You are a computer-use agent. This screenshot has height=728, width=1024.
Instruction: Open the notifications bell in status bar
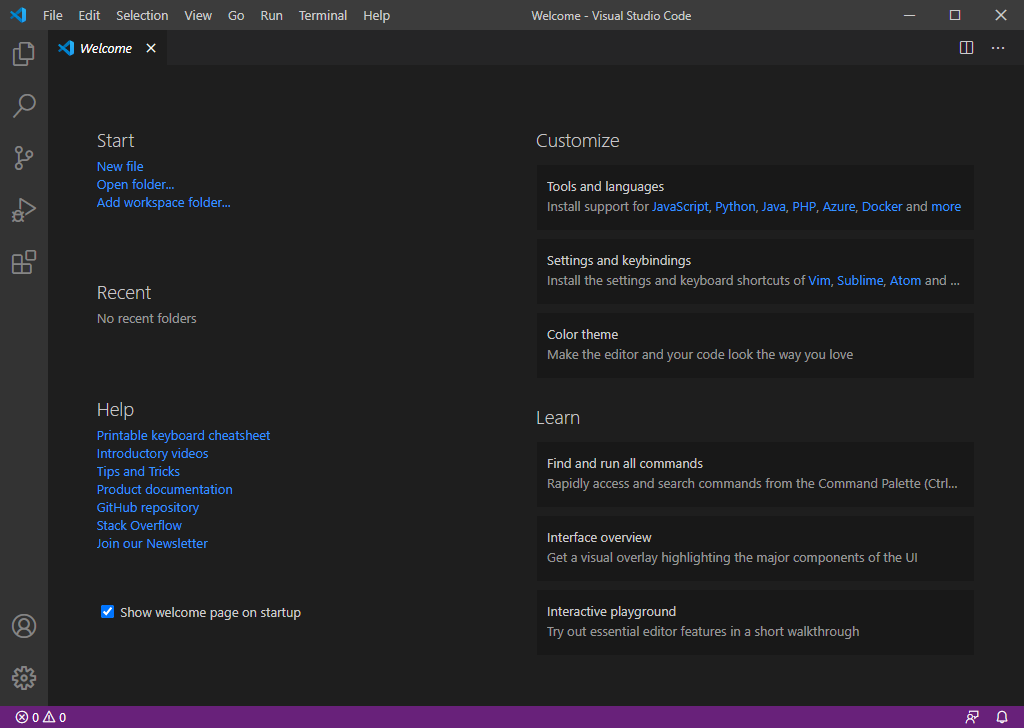coord(1002,717)
